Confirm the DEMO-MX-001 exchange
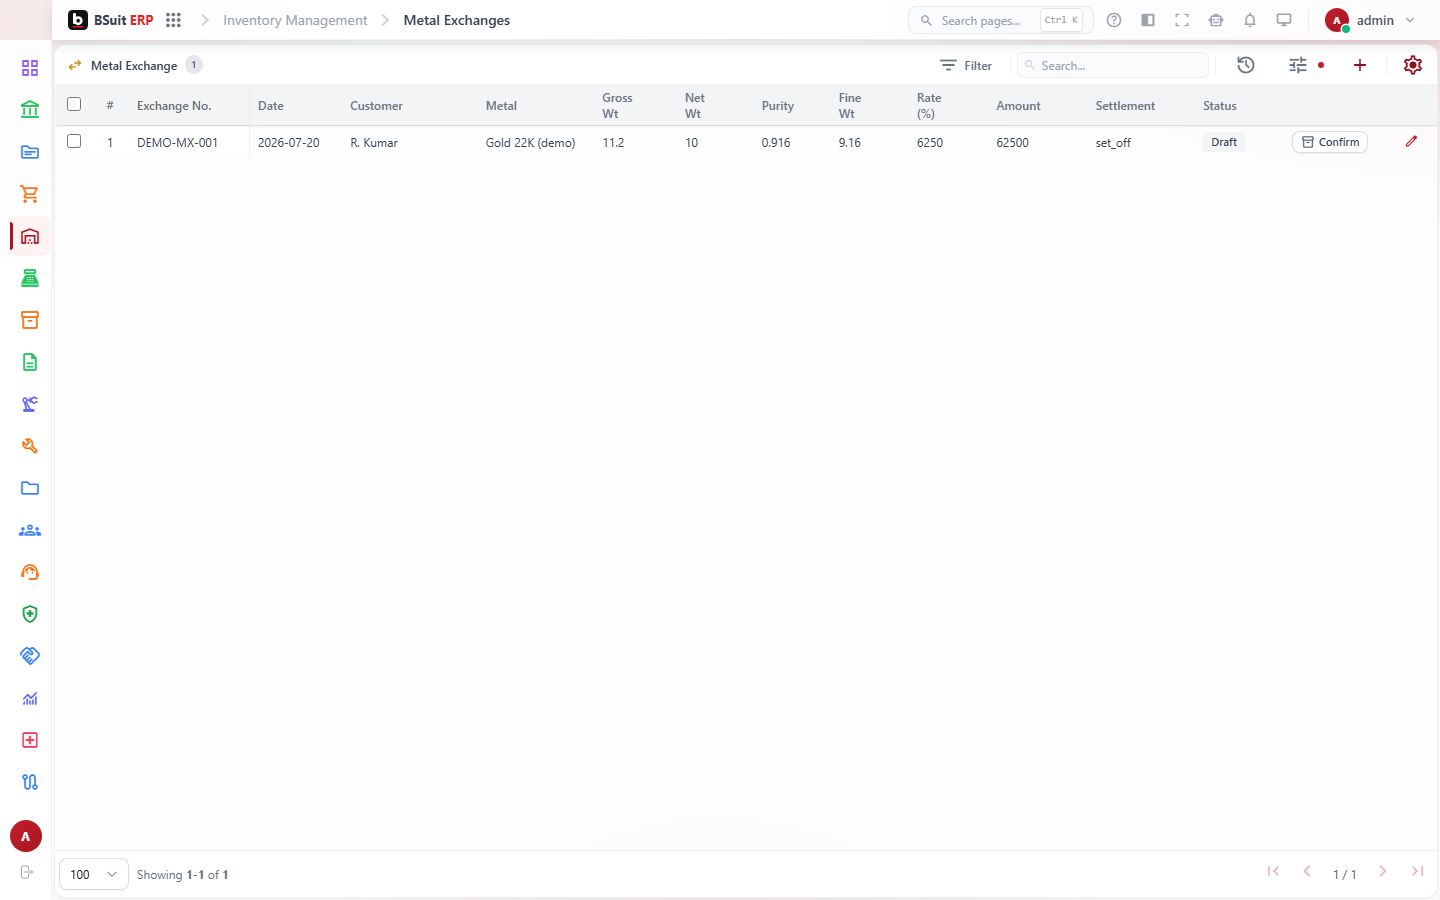Screen dimensions: 1440x900 click(x=1330, y=142)
